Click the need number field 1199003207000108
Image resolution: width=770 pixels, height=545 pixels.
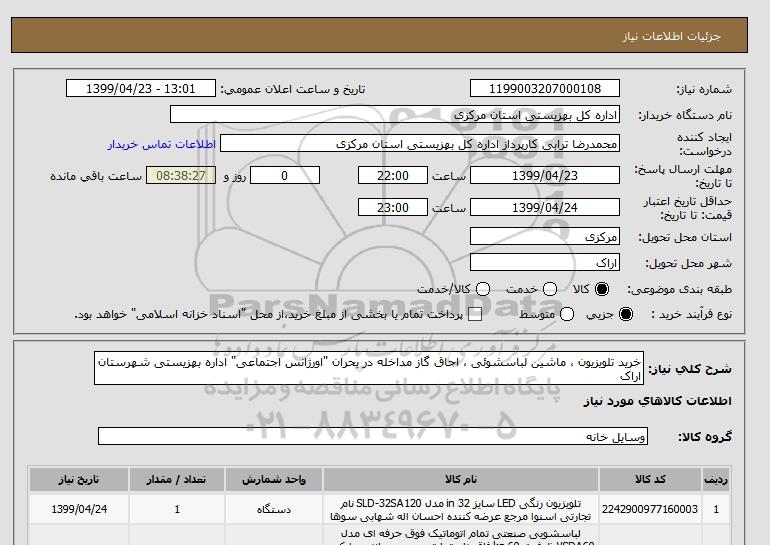tap(545, 88)
